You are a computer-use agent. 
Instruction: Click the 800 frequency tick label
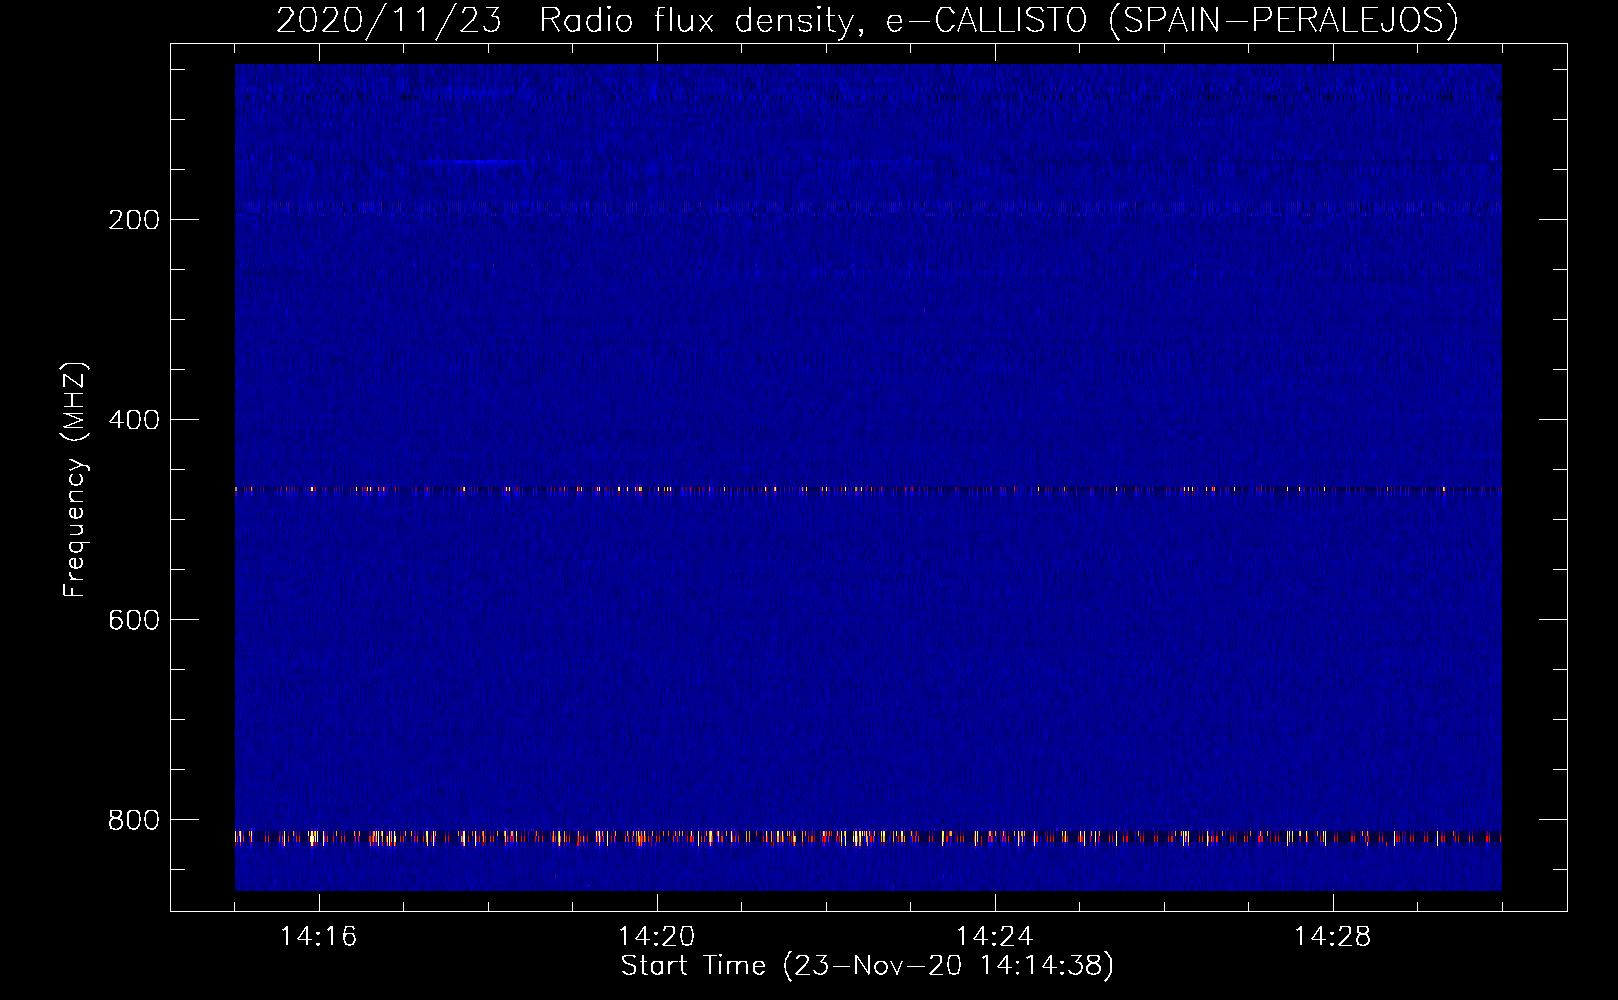point(133,820)
